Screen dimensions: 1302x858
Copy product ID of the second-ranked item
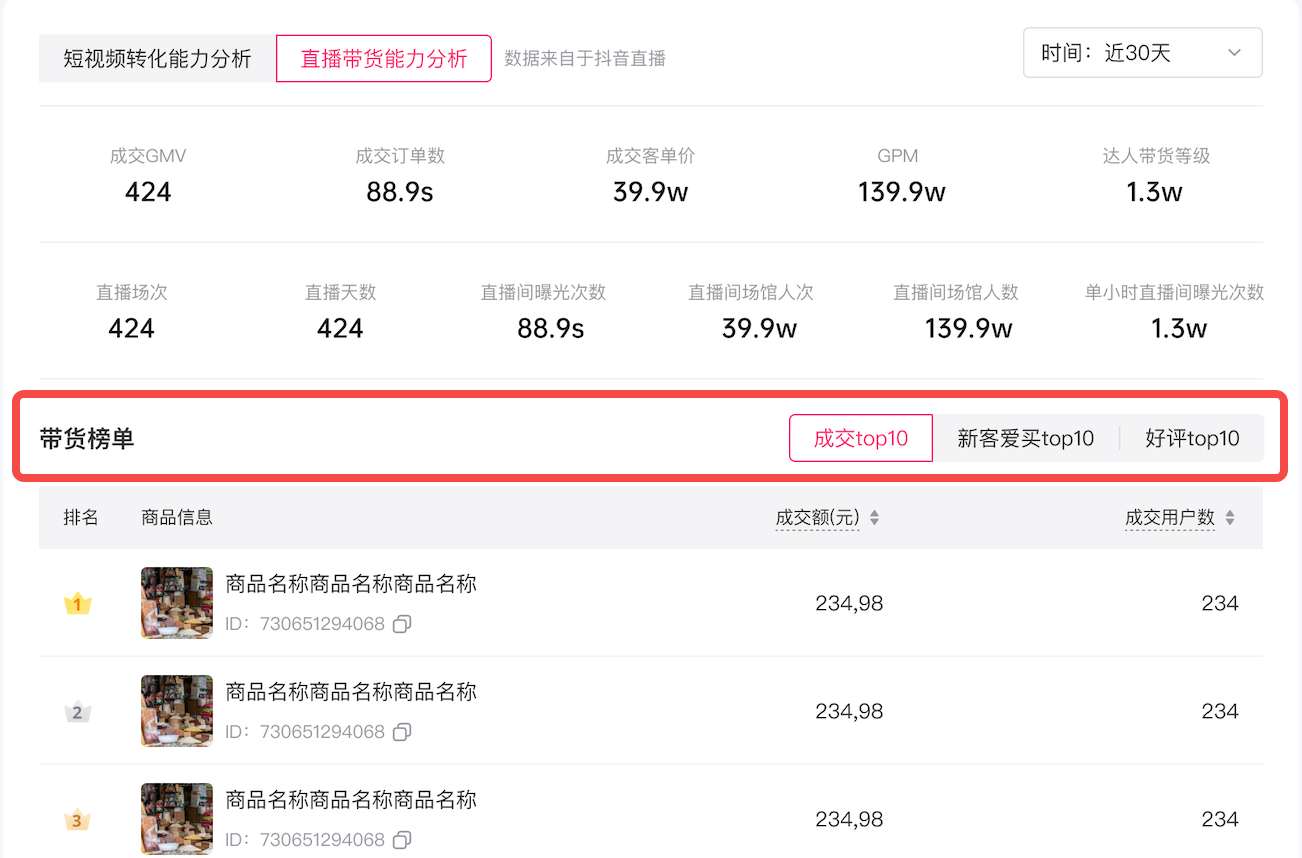pyautogui.click(x=402, y=732)
